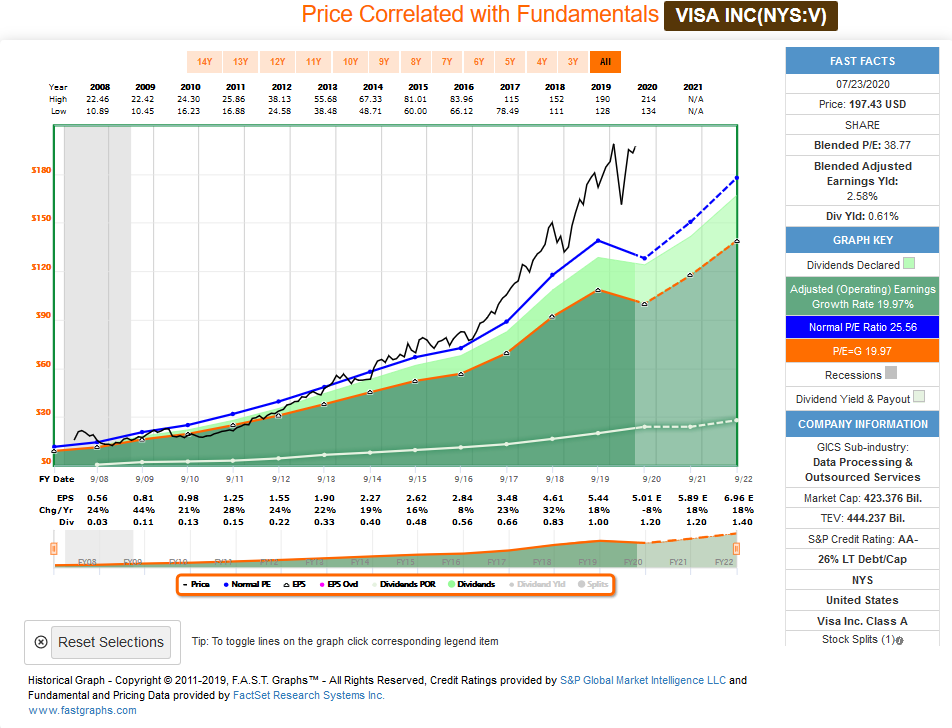Click the Dividends Declared green swatch
Screen dimensions: 952x728
(x=909, y=264)
